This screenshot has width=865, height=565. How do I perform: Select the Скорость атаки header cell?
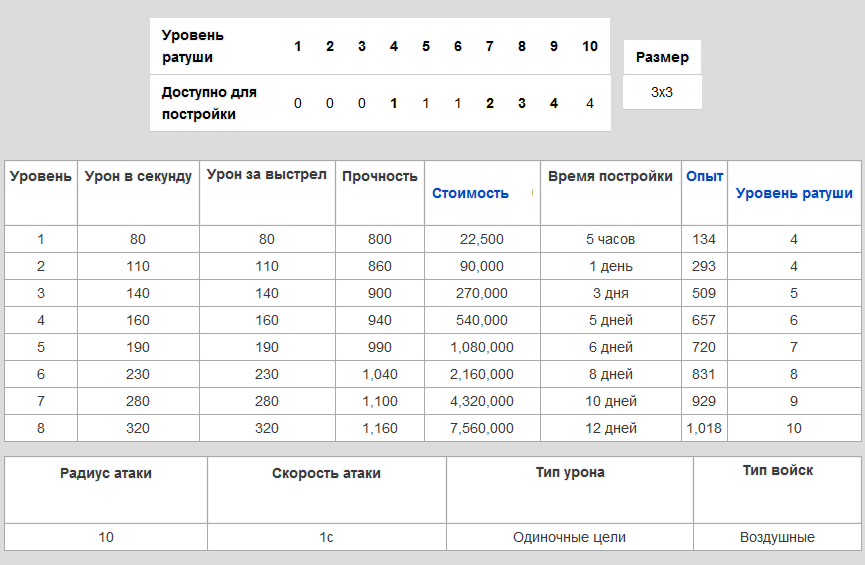(326, 474)
